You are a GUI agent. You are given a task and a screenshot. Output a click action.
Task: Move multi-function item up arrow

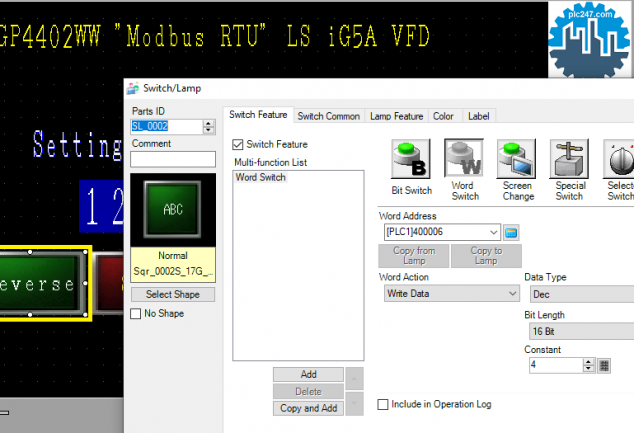click(x=354, y=378)
